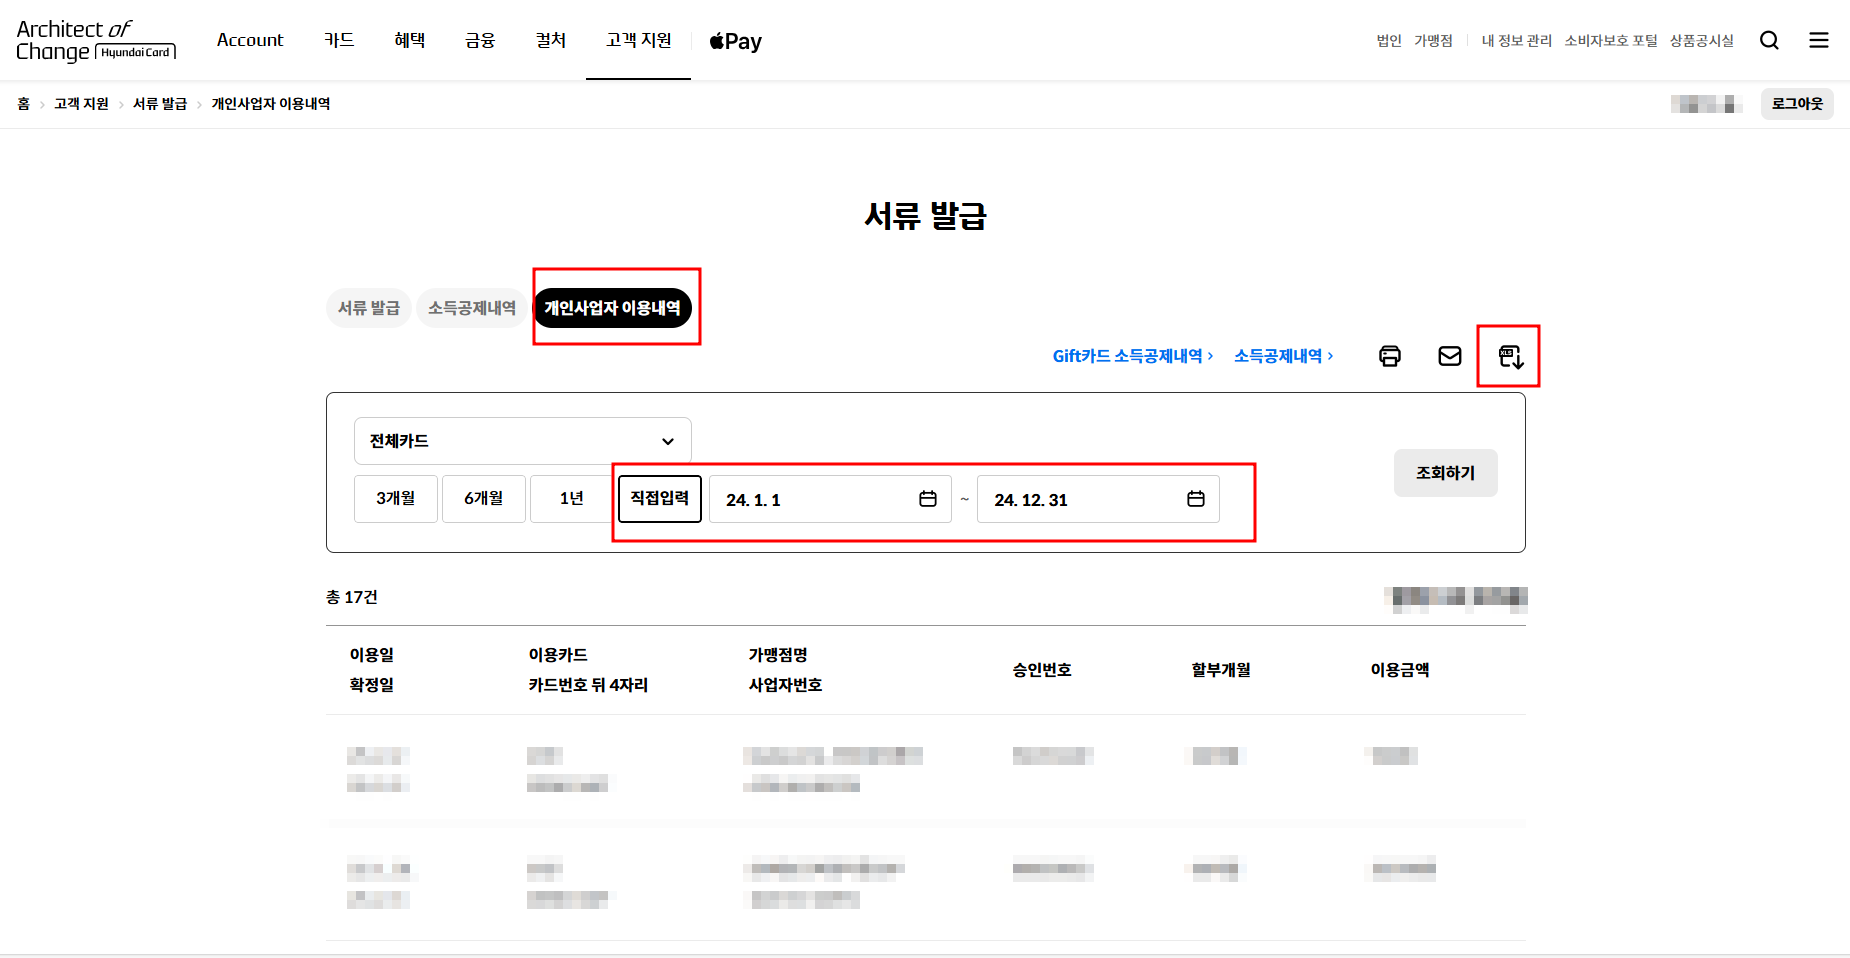Click the 승인번호 column header

tap(1042, 670)
